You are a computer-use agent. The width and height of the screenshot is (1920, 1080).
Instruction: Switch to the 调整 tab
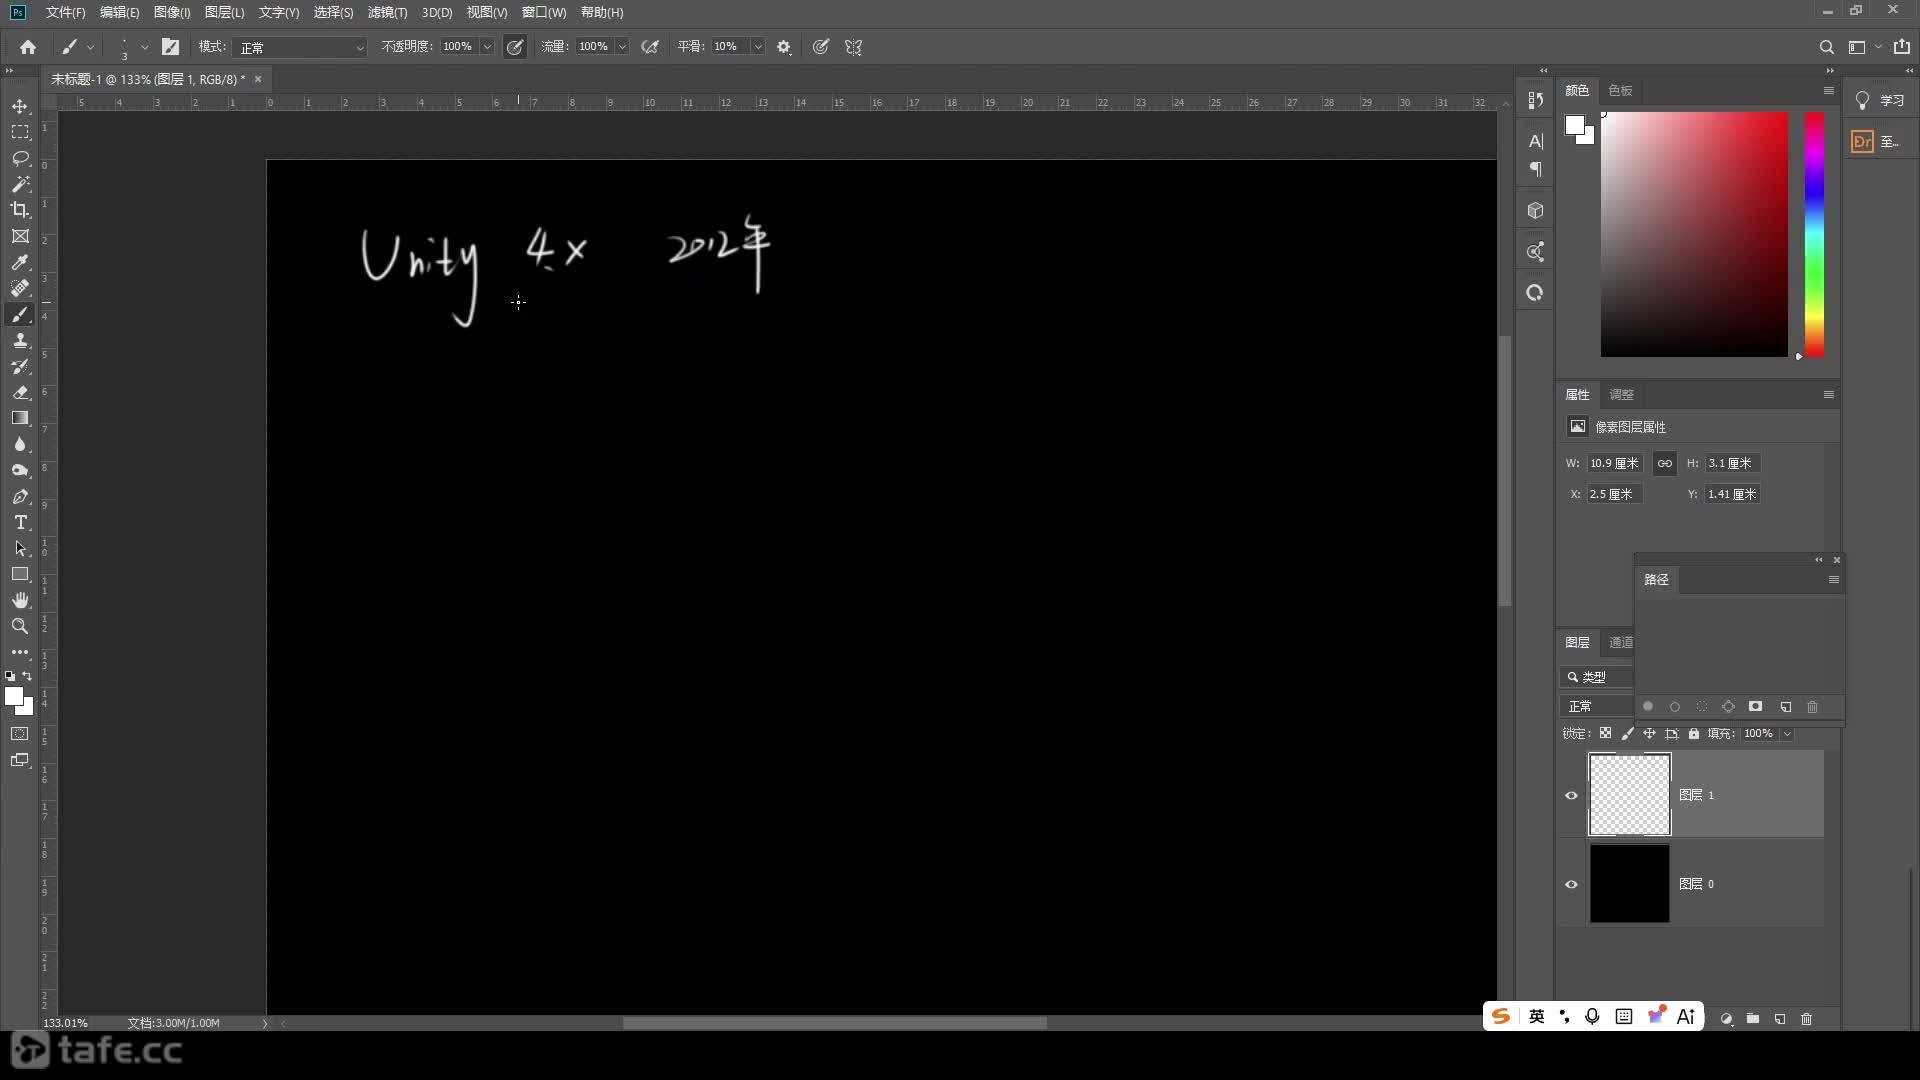tap(1621, 394)
